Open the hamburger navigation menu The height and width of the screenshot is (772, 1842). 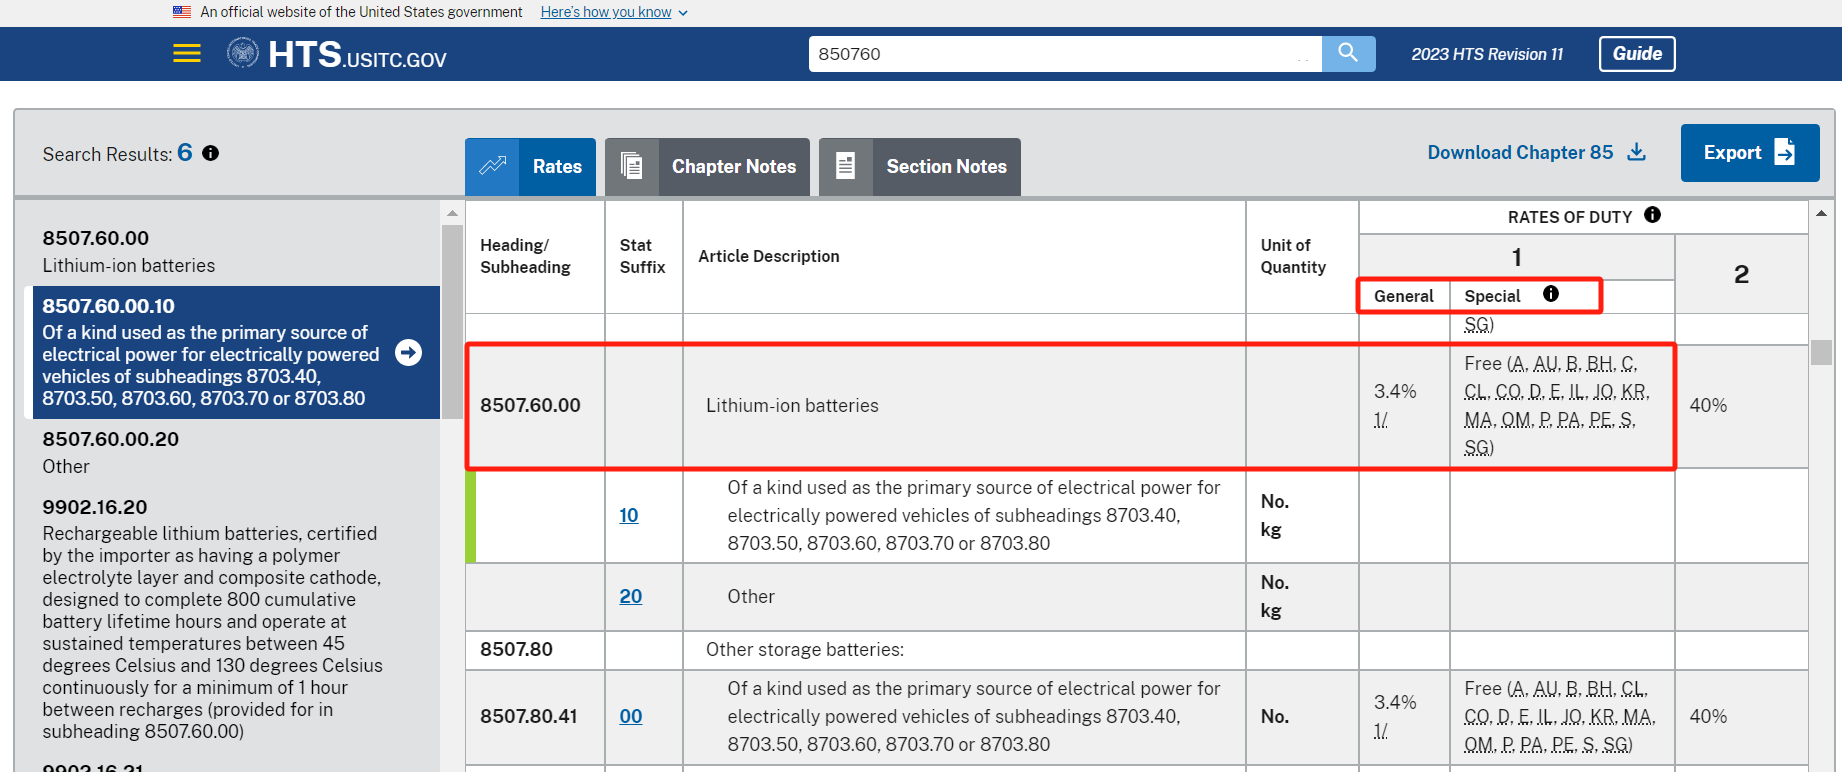click(x=186, y=53)
